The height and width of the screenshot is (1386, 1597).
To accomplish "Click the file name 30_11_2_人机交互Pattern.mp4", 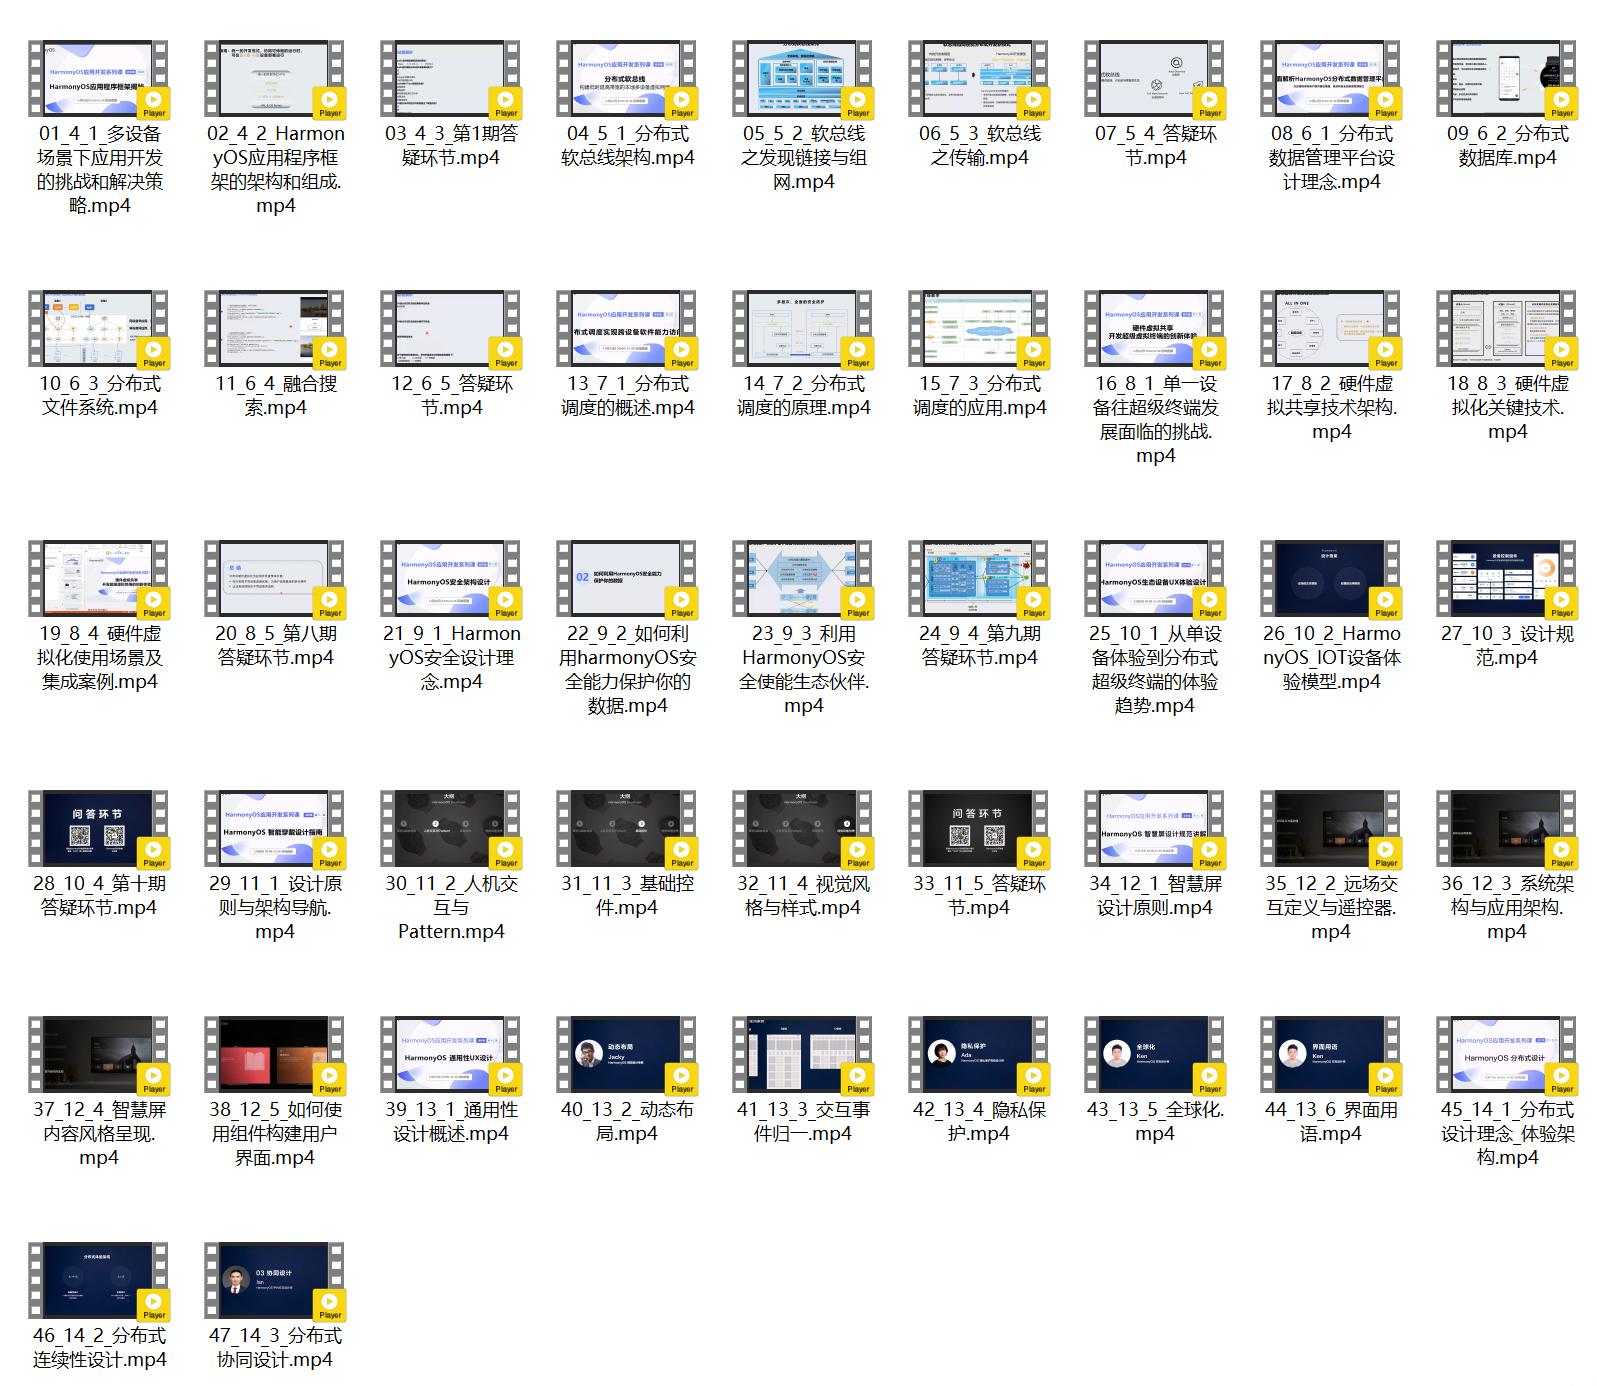I will pos(451,907).
